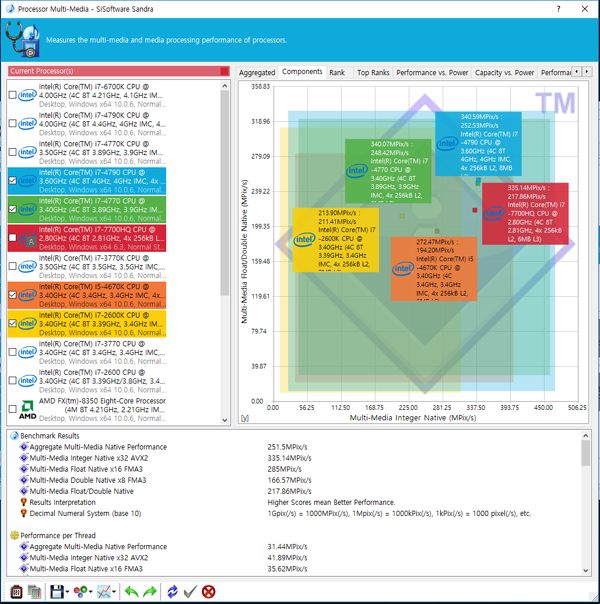Click the grey checkmark OK icon
The width and height of the screenshot is (600, 604).
pyautogui.click(x=190, y=591)
